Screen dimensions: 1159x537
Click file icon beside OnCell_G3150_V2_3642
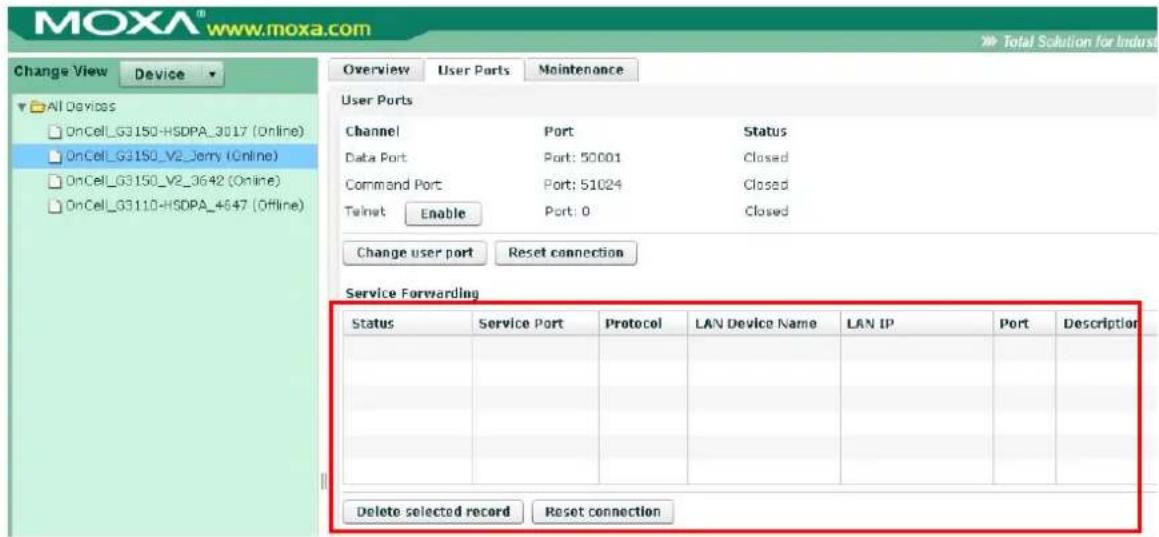pyautogui.click(x=54, y=181)
